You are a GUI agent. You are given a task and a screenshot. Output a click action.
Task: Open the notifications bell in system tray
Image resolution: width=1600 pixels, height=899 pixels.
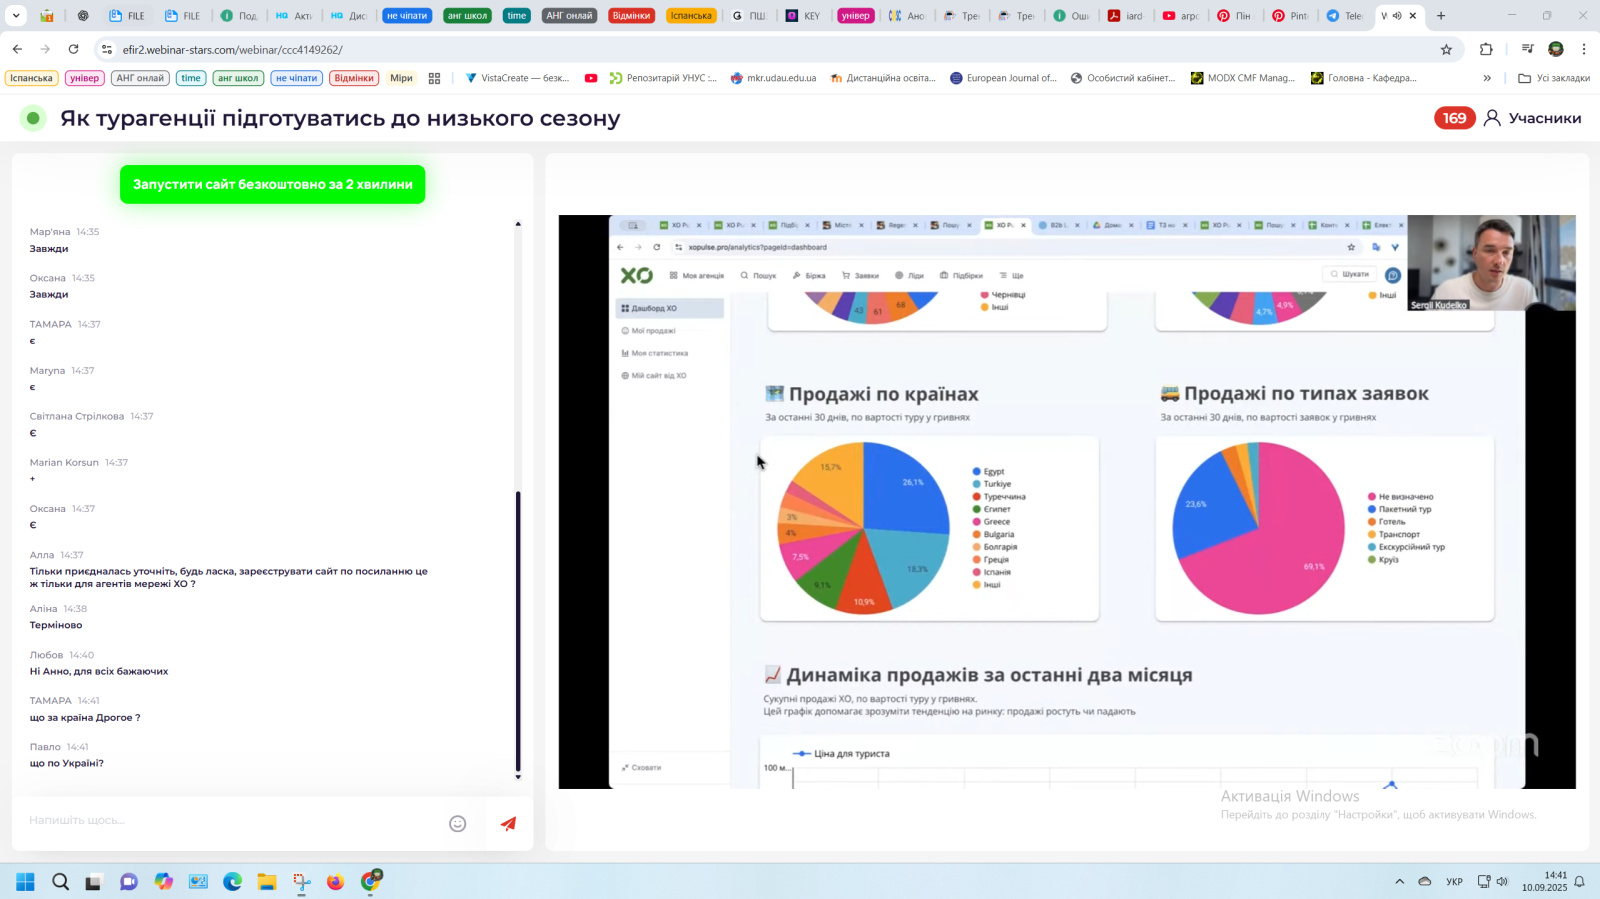tap(1580, 881)
